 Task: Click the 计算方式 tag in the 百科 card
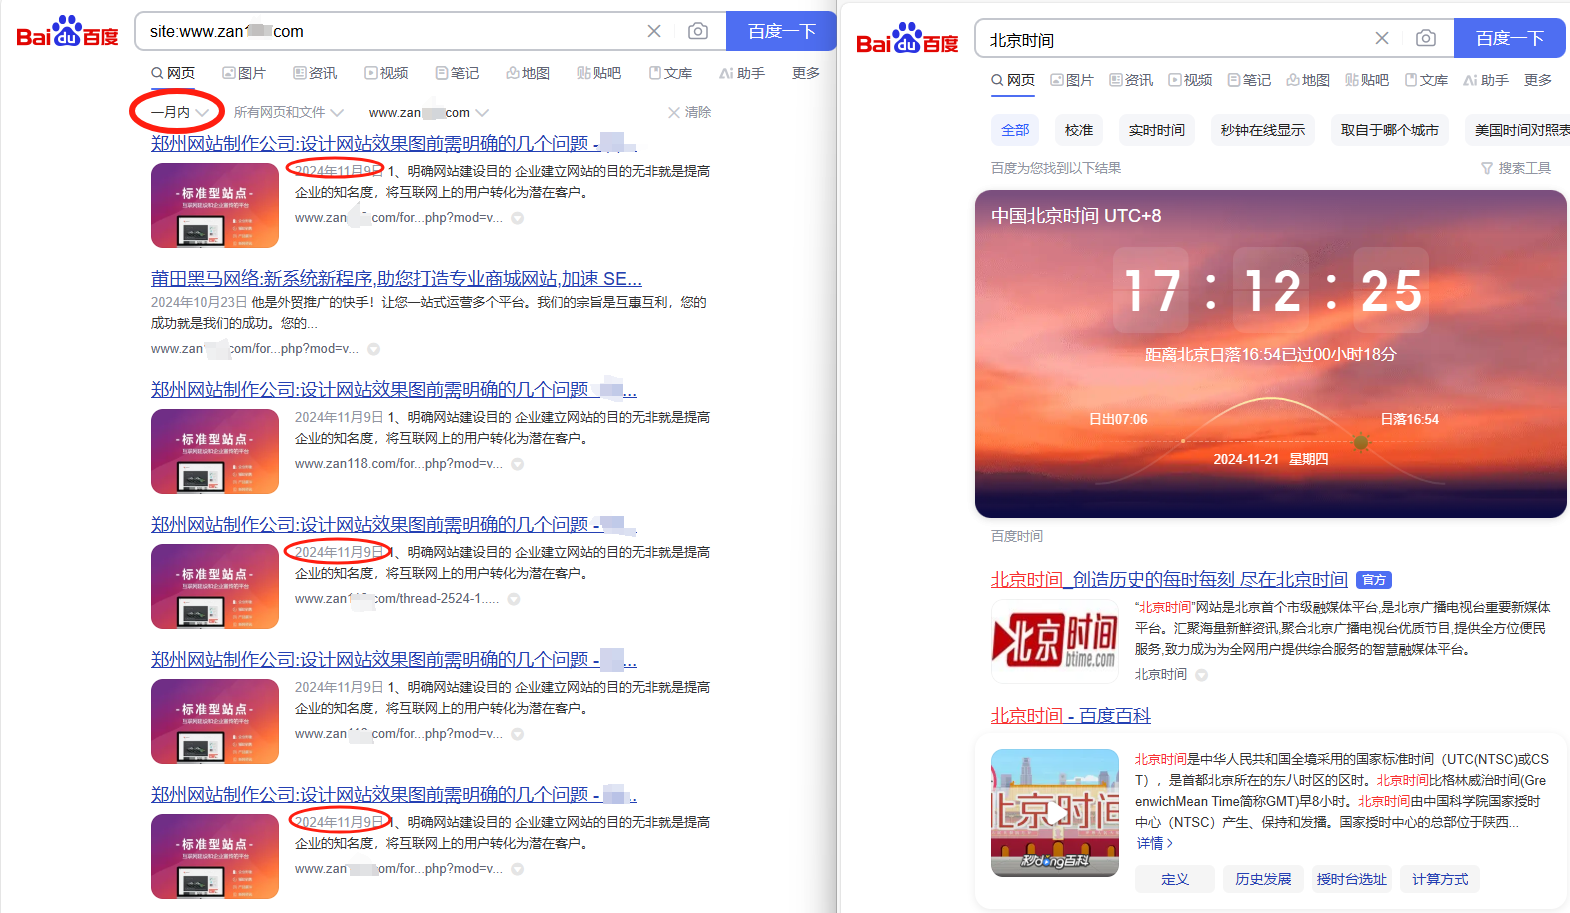(x=1440, y=879)
